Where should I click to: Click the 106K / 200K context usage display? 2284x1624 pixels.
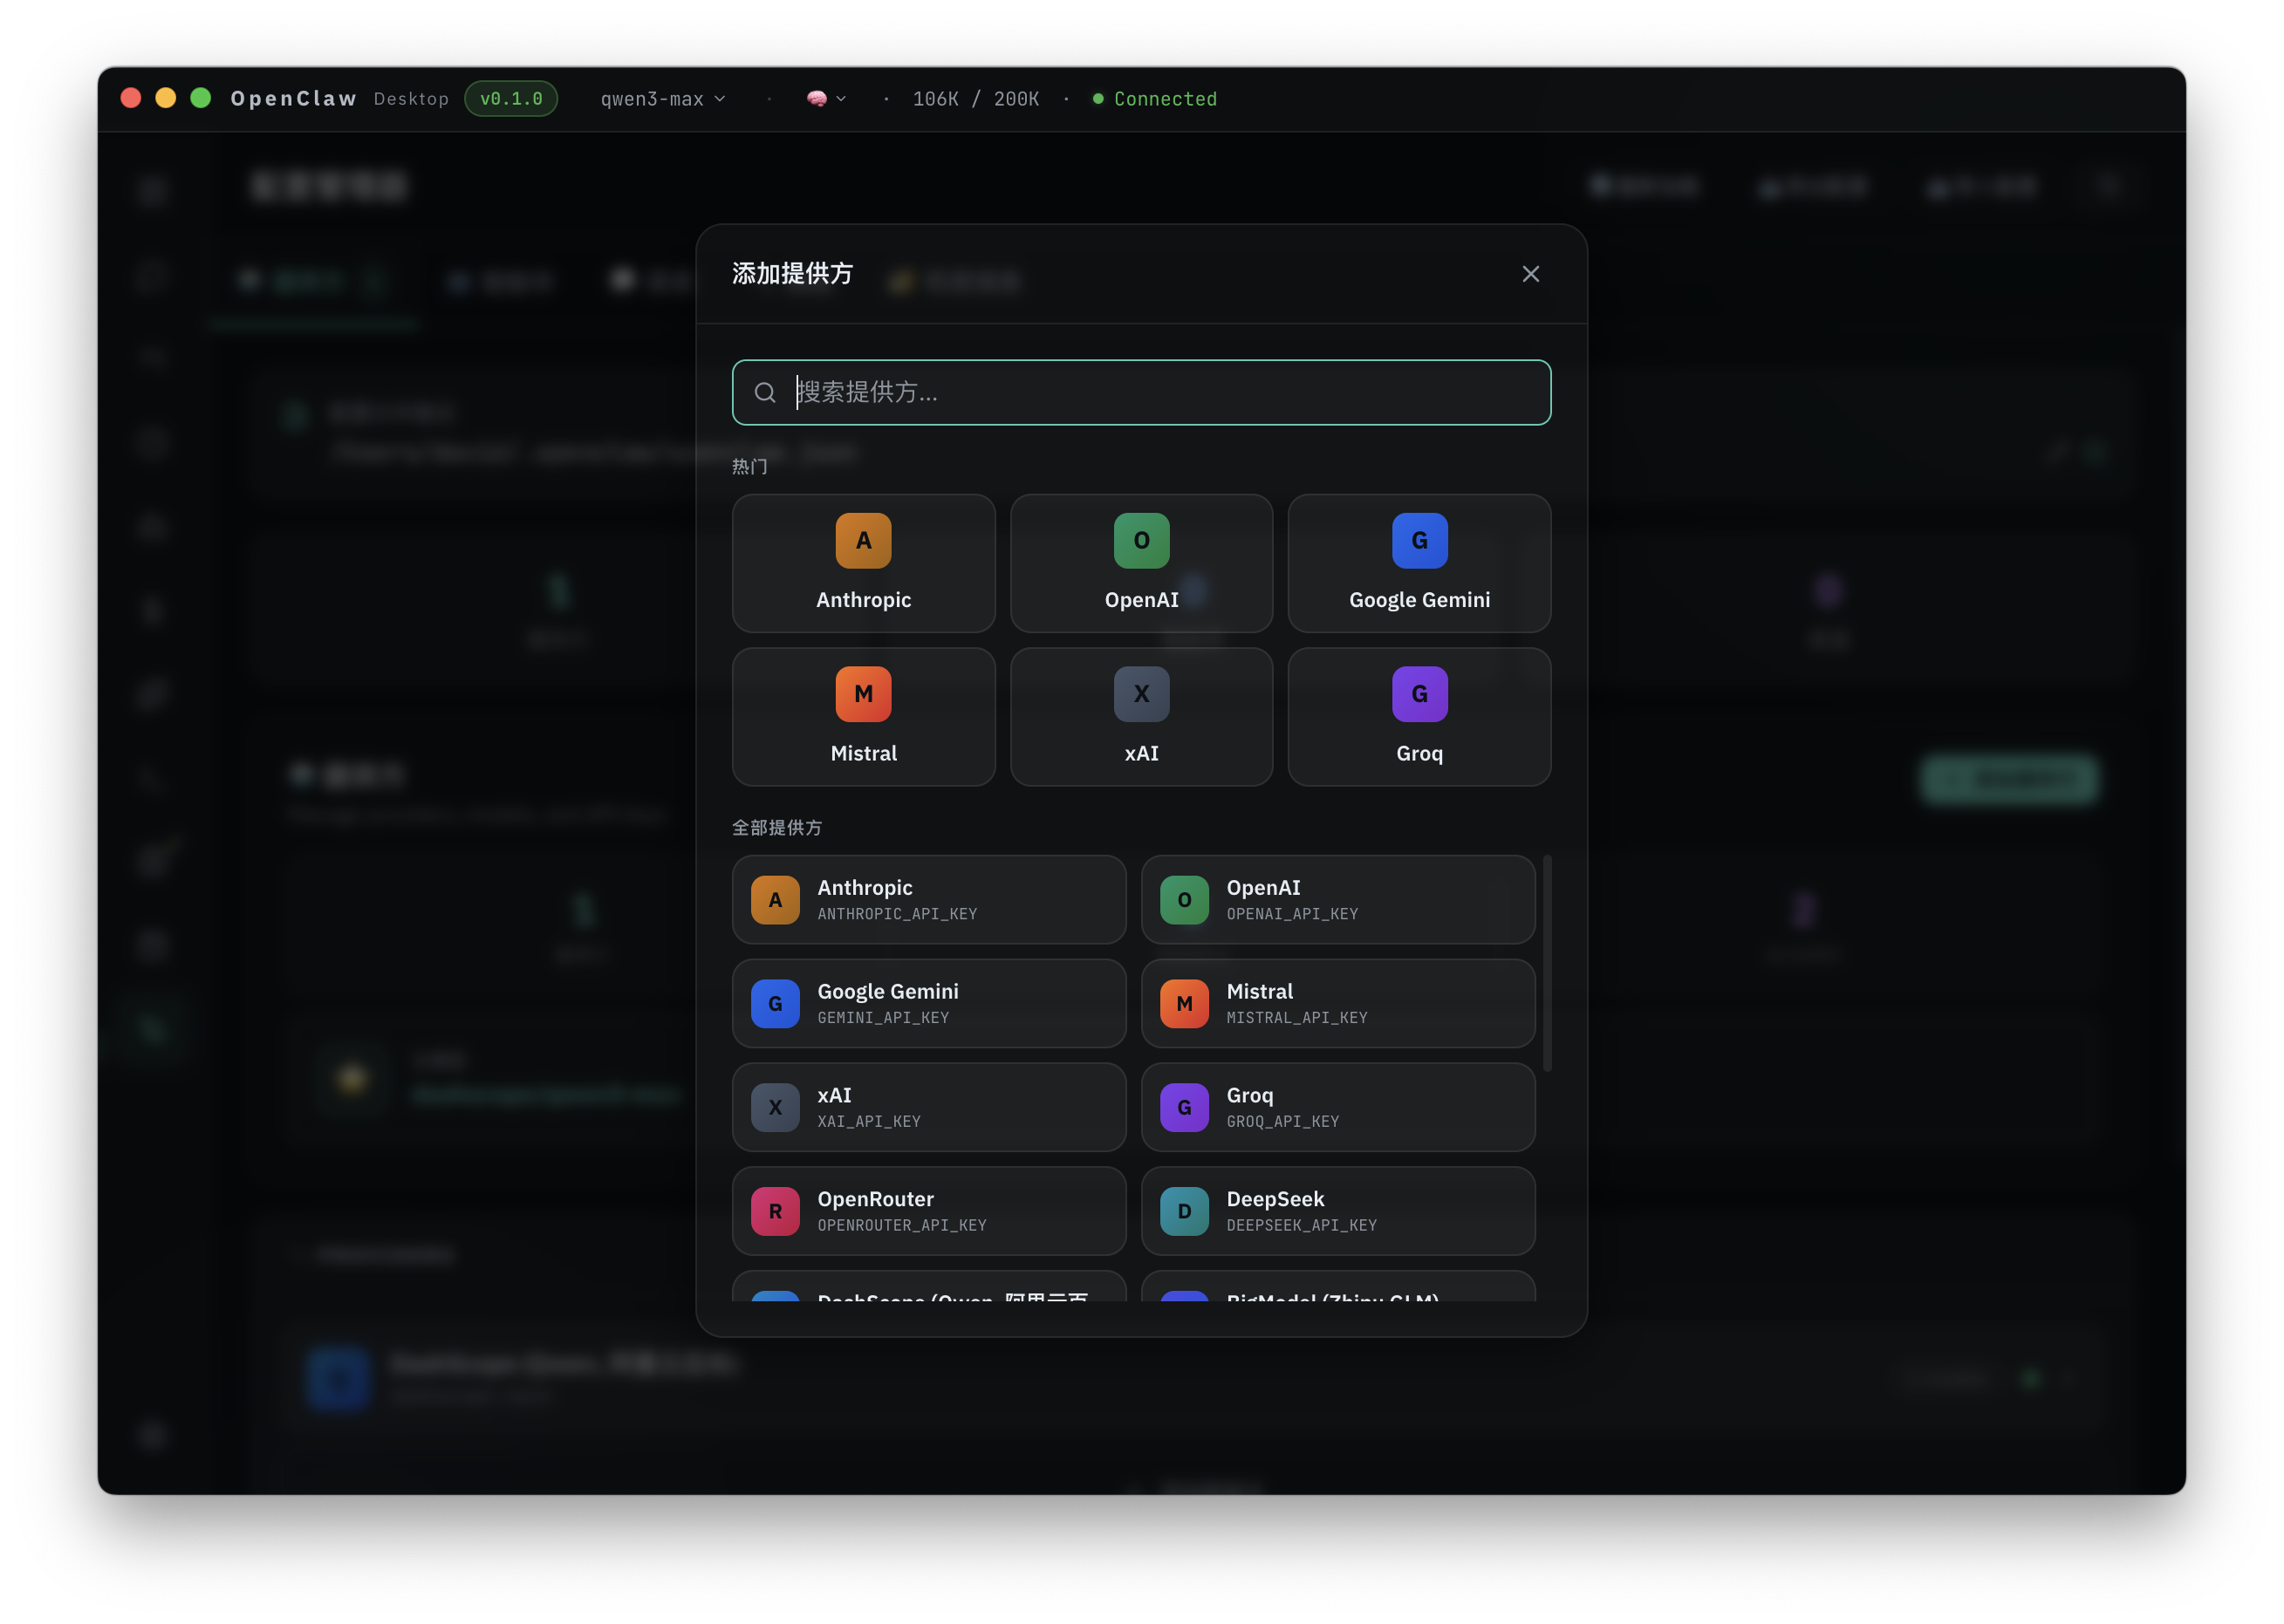point(975,98)
